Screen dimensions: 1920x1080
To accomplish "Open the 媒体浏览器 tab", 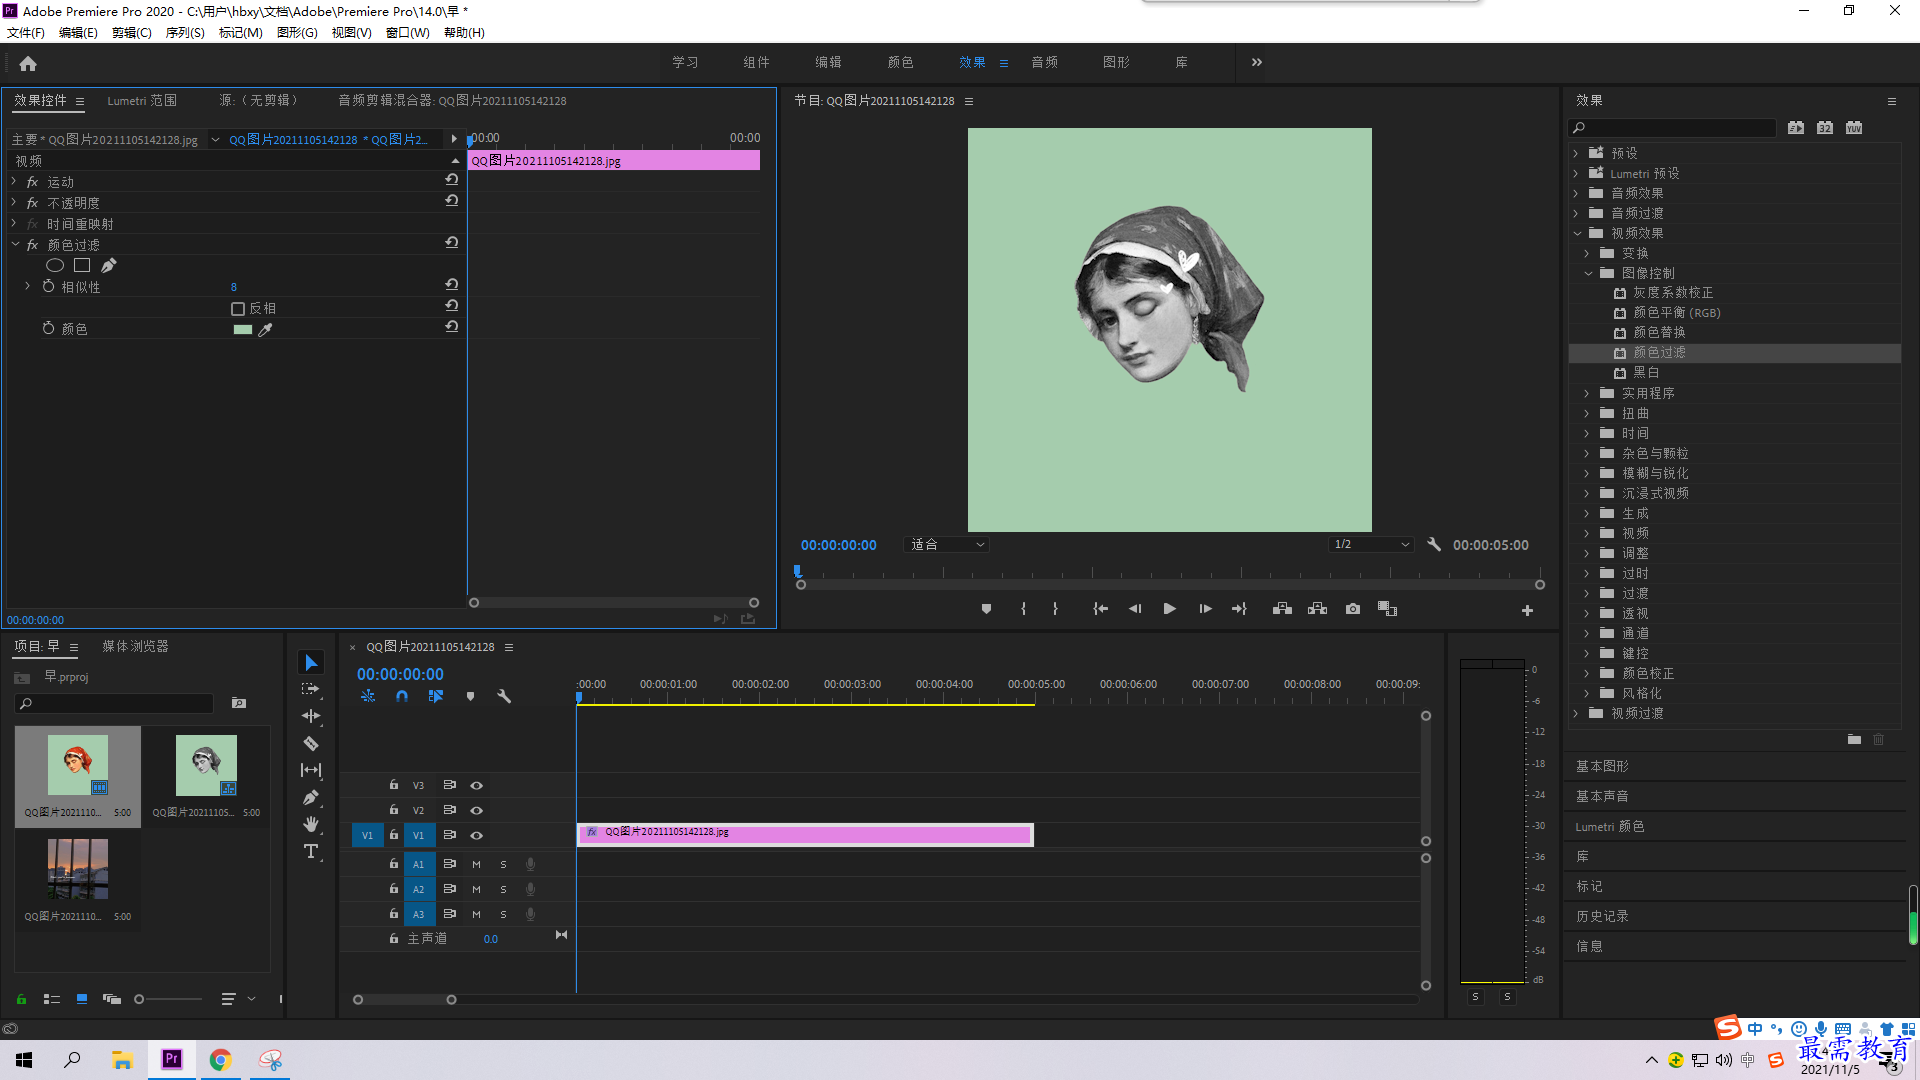I will pyautogui.click(x=135, y=647).
